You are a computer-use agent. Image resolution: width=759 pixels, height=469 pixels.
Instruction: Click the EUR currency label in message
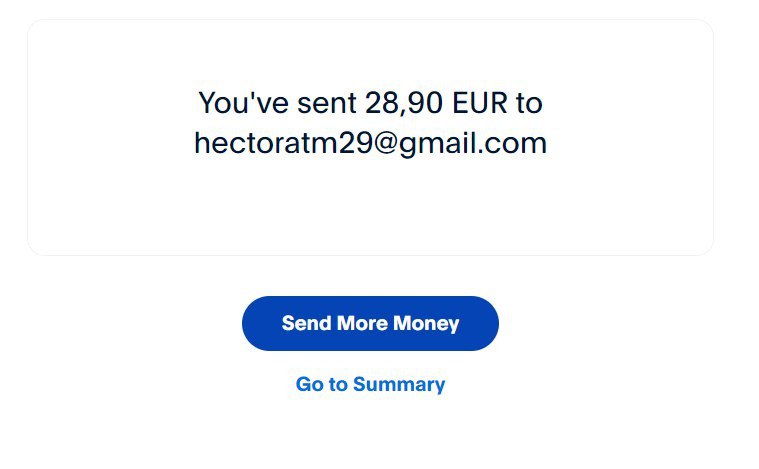[x=480, y=103]
